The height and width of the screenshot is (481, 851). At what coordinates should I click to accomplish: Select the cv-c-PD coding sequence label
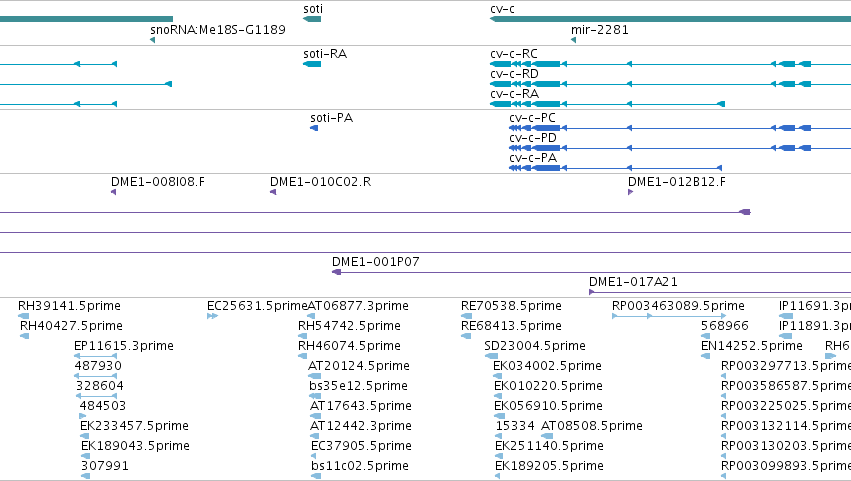(x=533, y=138)
